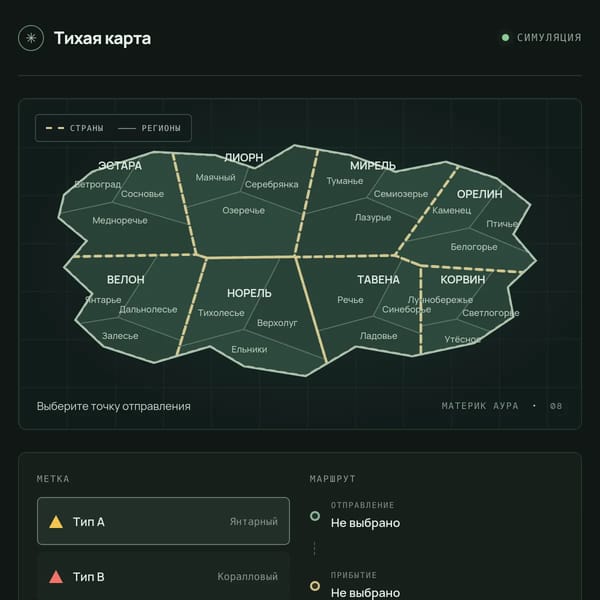Click the Белогорье region label
The width and height of the screenshot is (600, 600).
coord(474,247)
